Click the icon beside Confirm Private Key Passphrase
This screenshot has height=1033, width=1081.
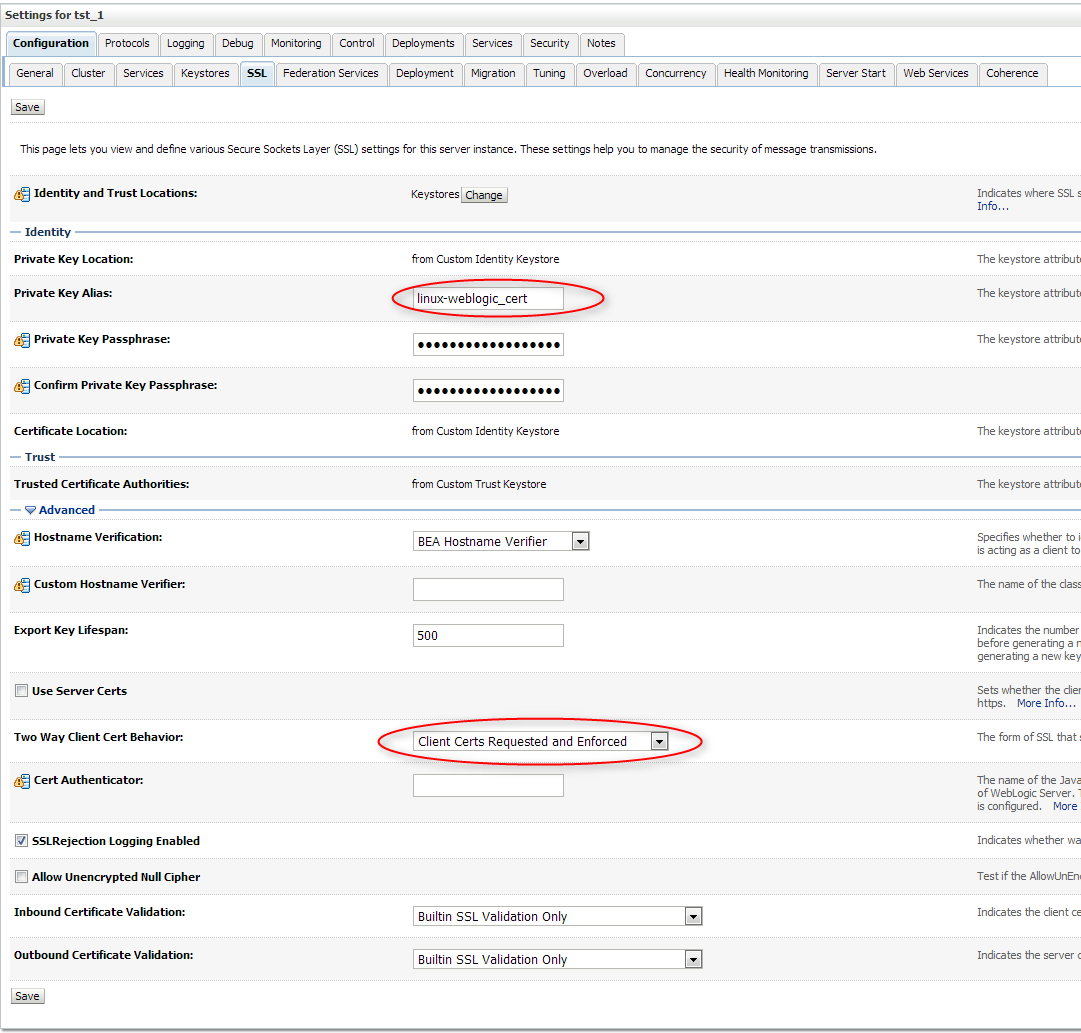pyautogui.click(x=21, y=385)
